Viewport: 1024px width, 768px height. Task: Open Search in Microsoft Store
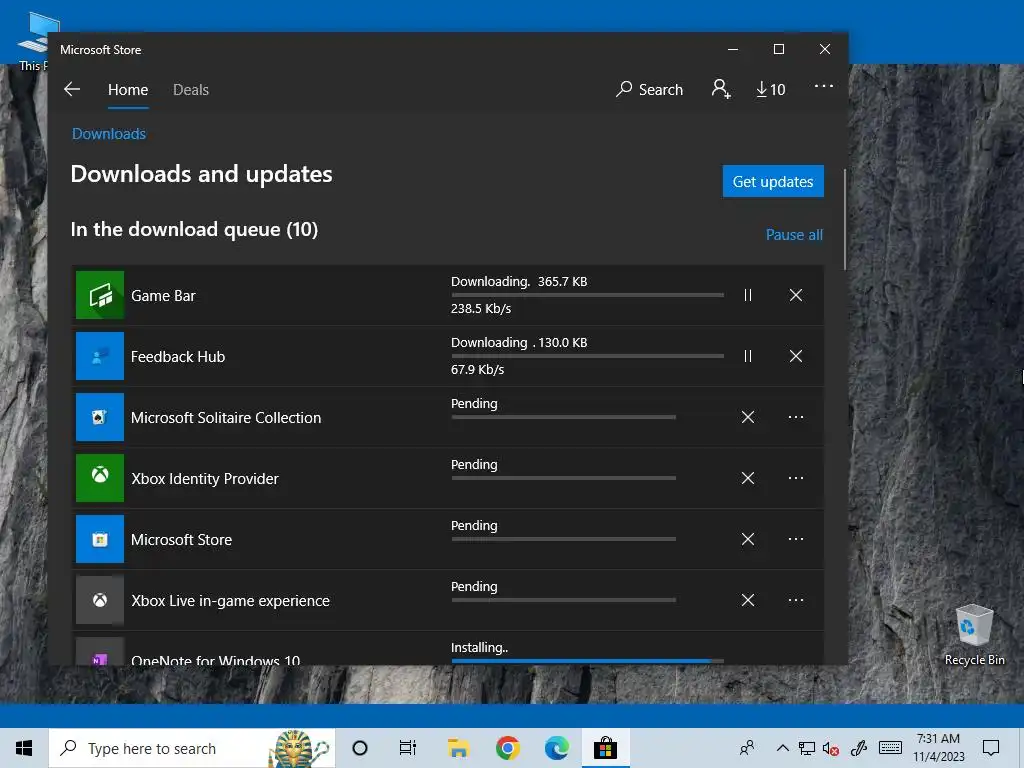pyautogui.click(x=649, y=89)
